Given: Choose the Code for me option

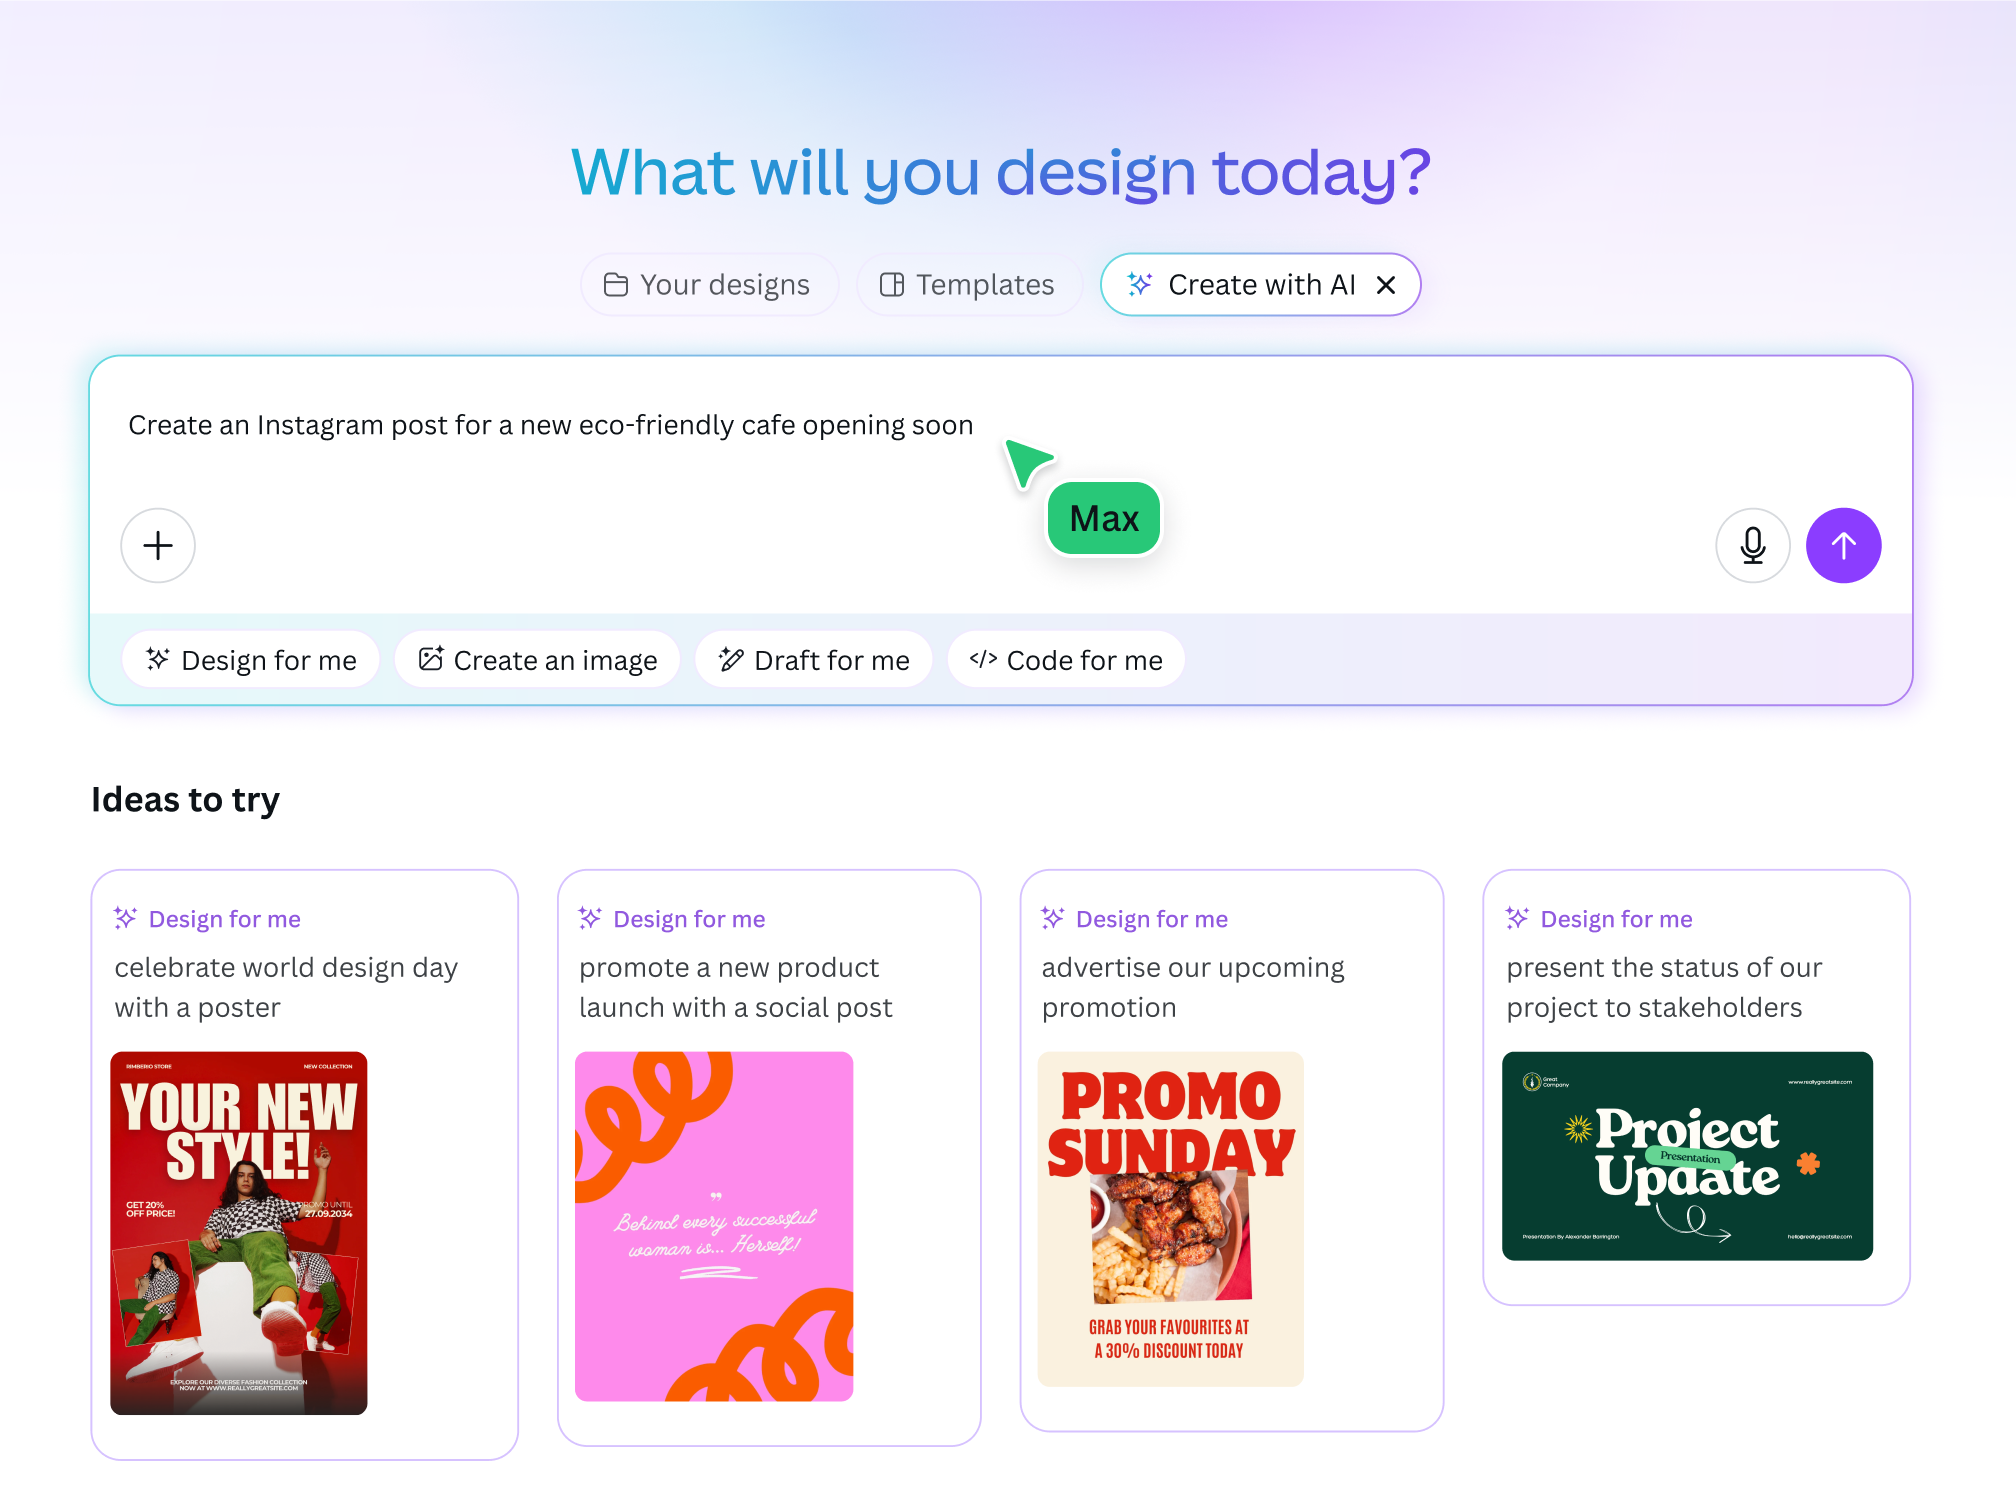Looking at the screenshot, I should (x=1066, y=659).
